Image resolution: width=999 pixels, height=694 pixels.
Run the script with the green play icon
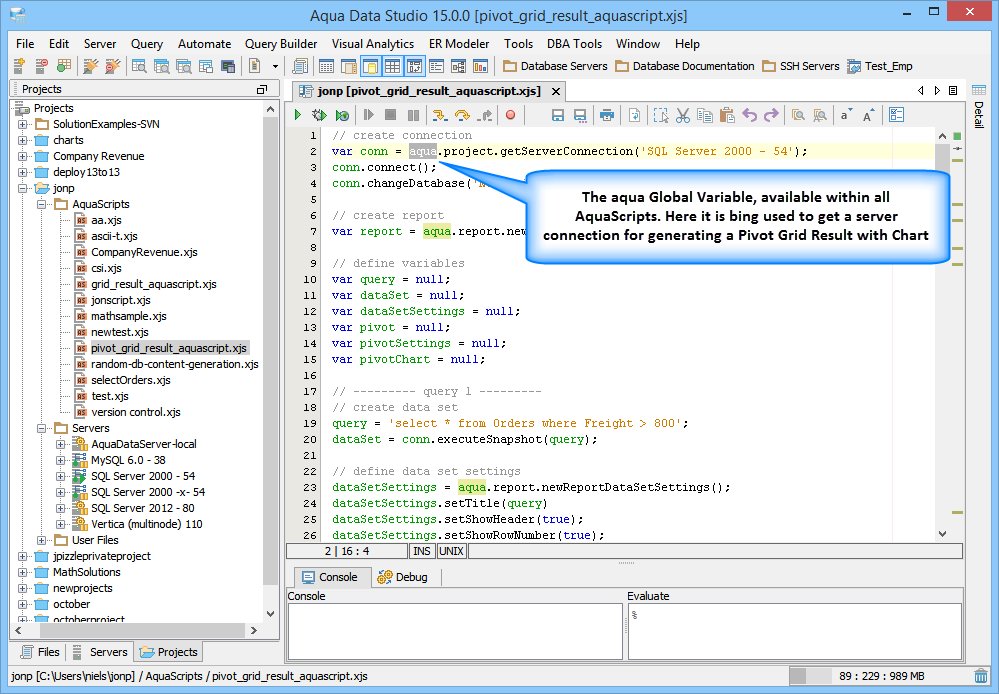coord(298,116)
